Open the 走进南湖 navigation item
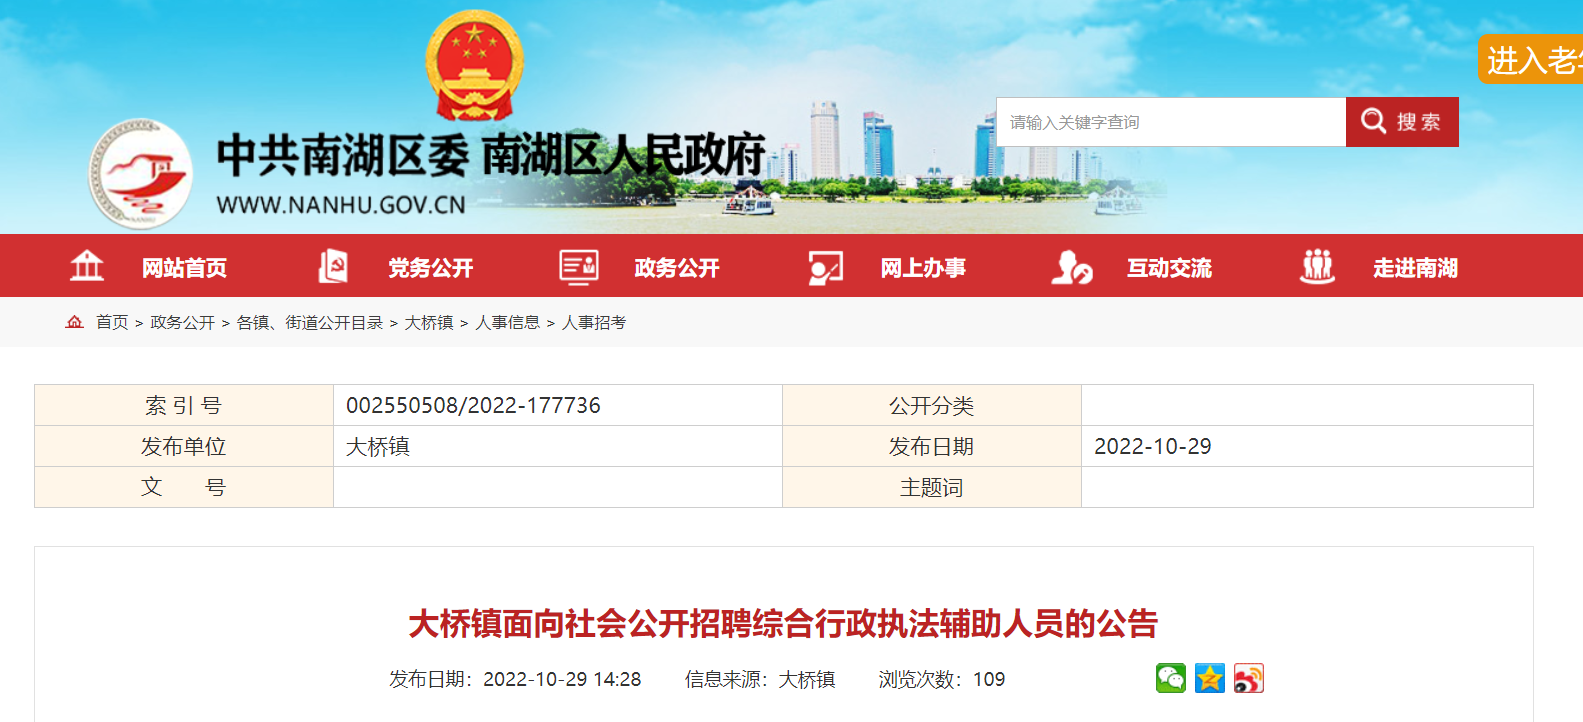Viewport: 1583px width, 722px height. 1415,268
